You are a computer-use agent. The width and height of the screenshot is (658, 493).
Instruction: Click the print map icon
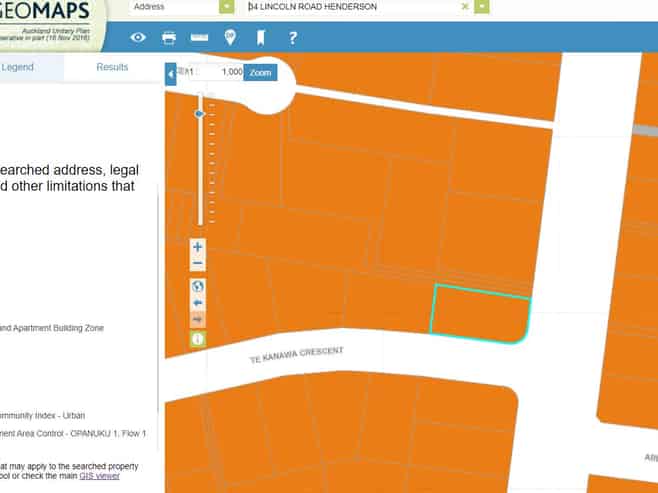(x=169, y=38)
